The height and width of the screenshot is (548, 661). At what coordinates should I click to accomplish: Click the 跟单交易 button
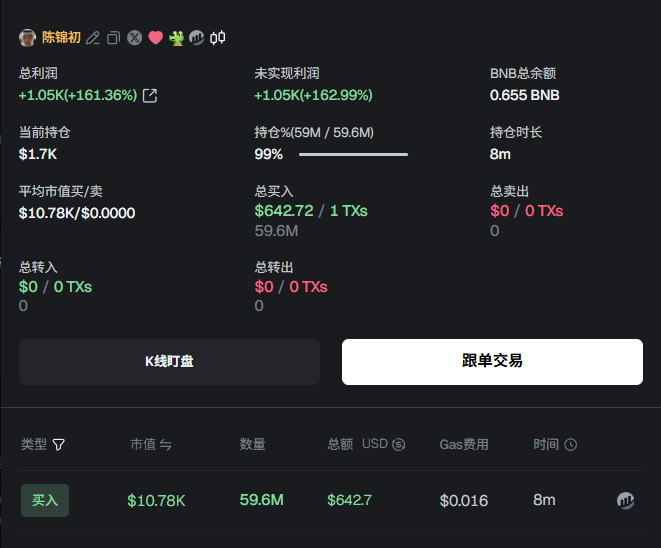pyautogui.click(x=492, y=362)
